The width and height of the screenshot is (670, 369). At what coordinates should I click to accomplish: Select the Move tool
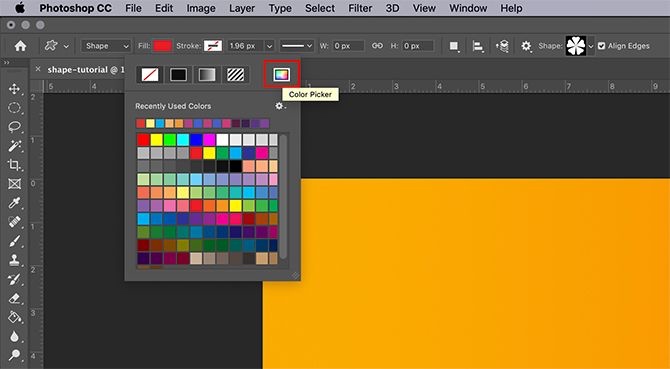[x=14, y=88]
